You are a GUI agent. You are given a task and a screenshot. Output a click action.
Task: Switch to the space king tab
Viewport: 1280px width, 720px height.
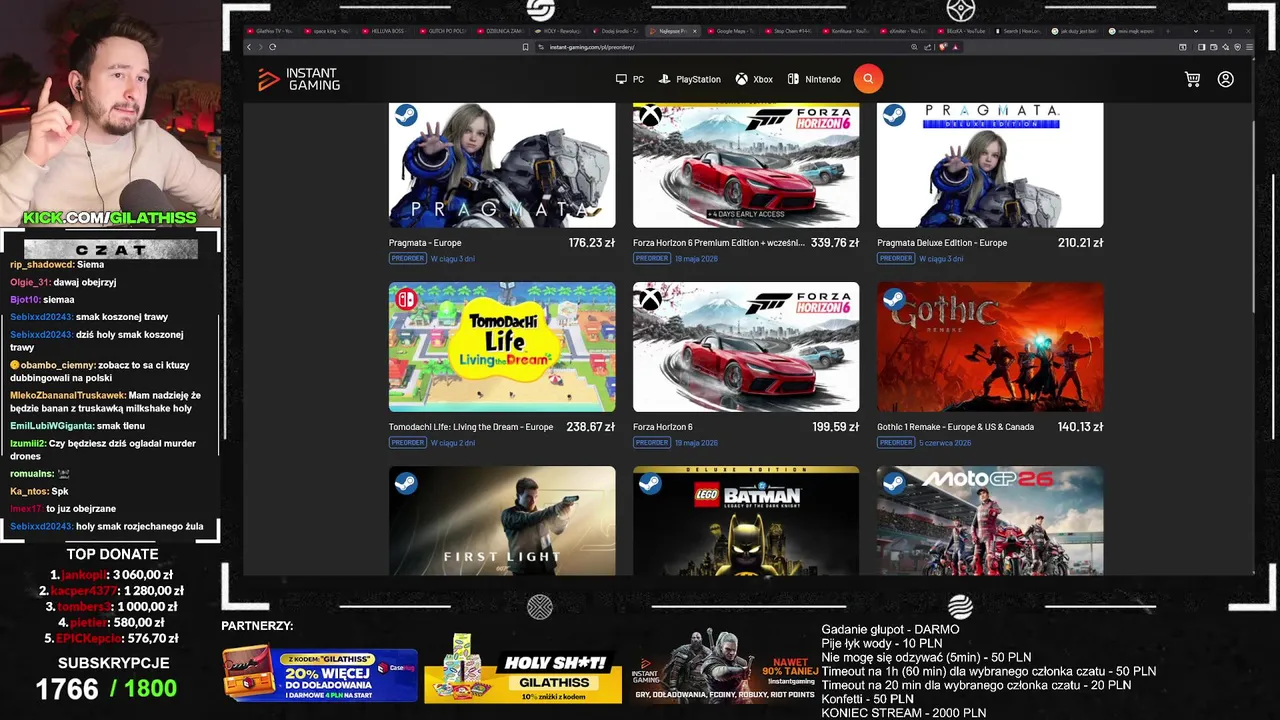[329, 31]
